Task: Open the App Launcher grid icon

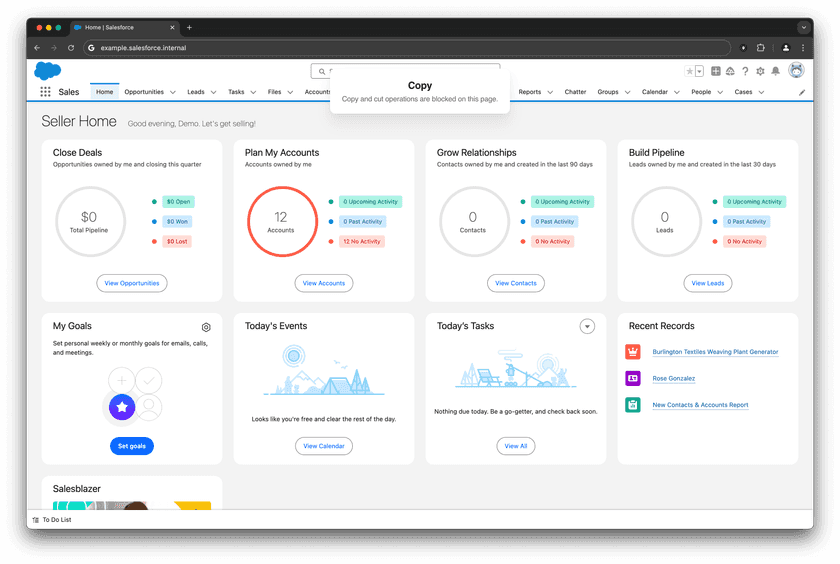Action: [x=45, y=92]
